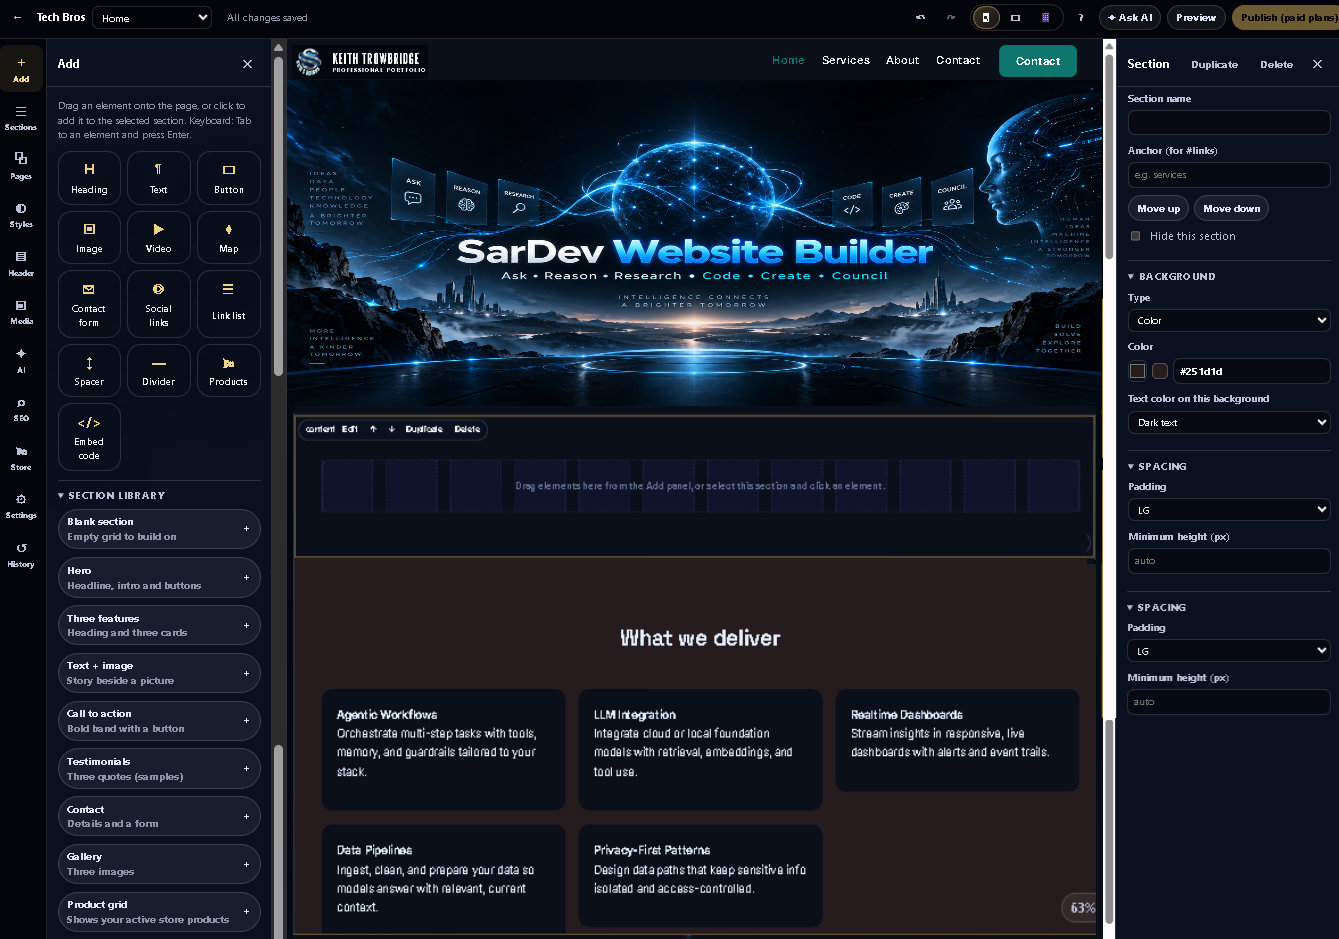
Task: Add a Heading element
Action: pyautogui.click(x=89, y=178)
